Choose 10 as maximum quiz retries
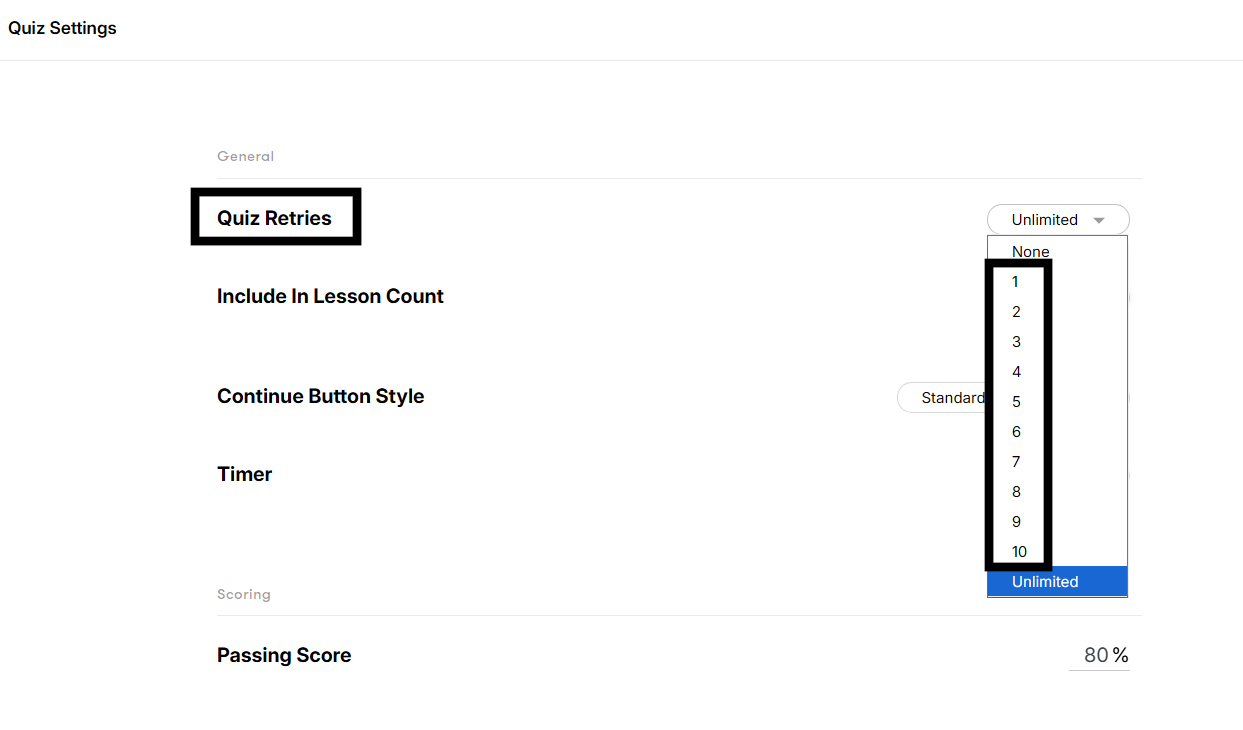The height and width of the screenshot is (730, 1243). coord(1019,551)
